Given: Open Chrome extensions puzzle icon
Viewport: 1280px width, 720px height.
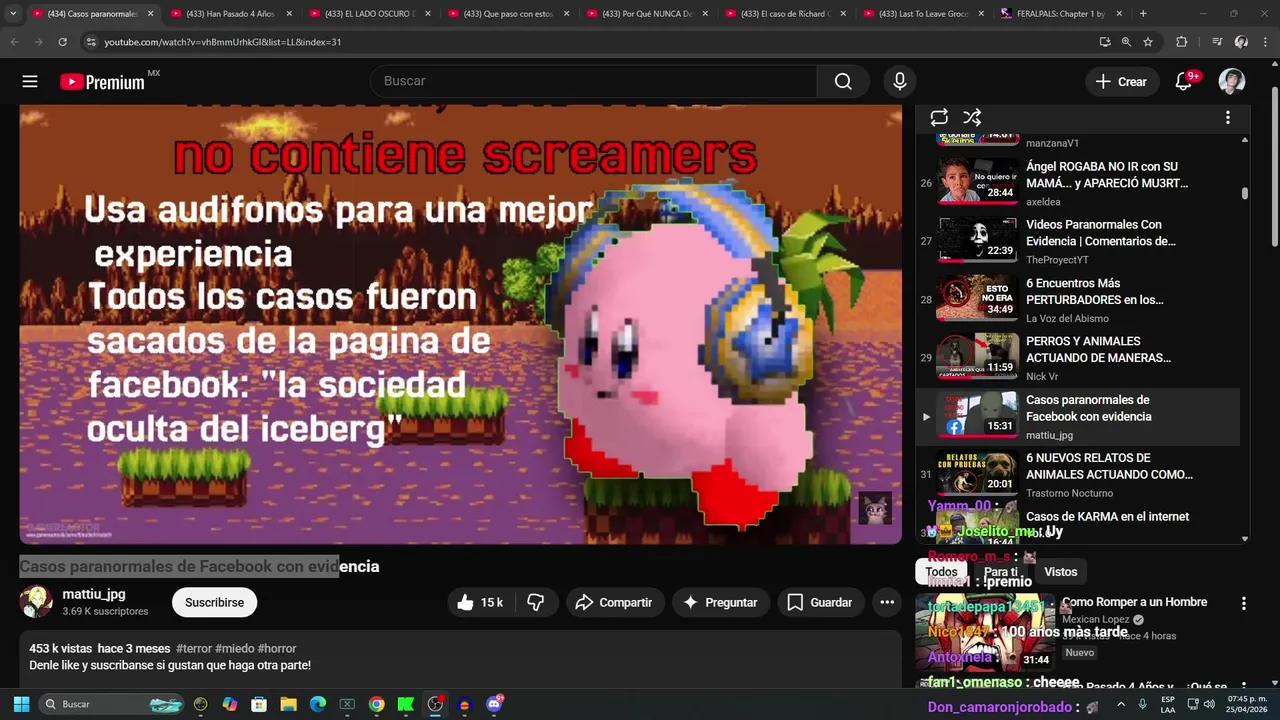Looking at the screenshot, I should pos(1182,42).
